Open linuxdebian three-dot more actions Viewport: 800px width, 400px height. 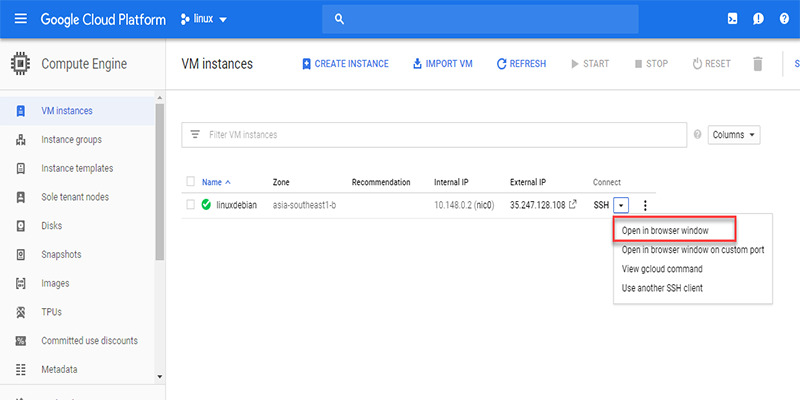(645, 206)
